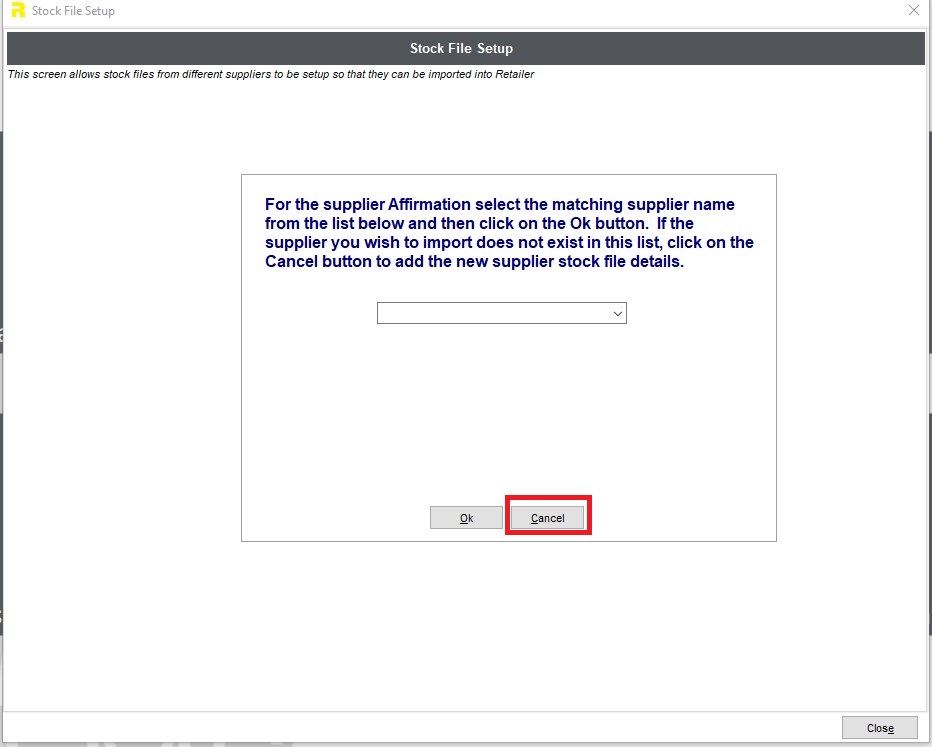Click the line 'supplier you wish to import'
Image resolution: width=932 pixels, height=747 pixels.
(x=509, y=243)
